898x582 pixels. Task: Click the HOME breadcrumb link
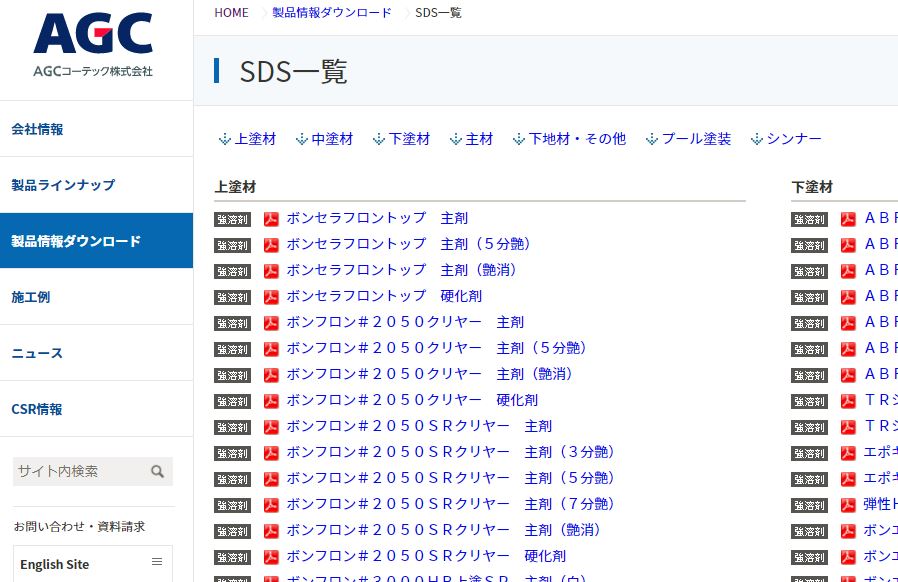click(231, 13)
